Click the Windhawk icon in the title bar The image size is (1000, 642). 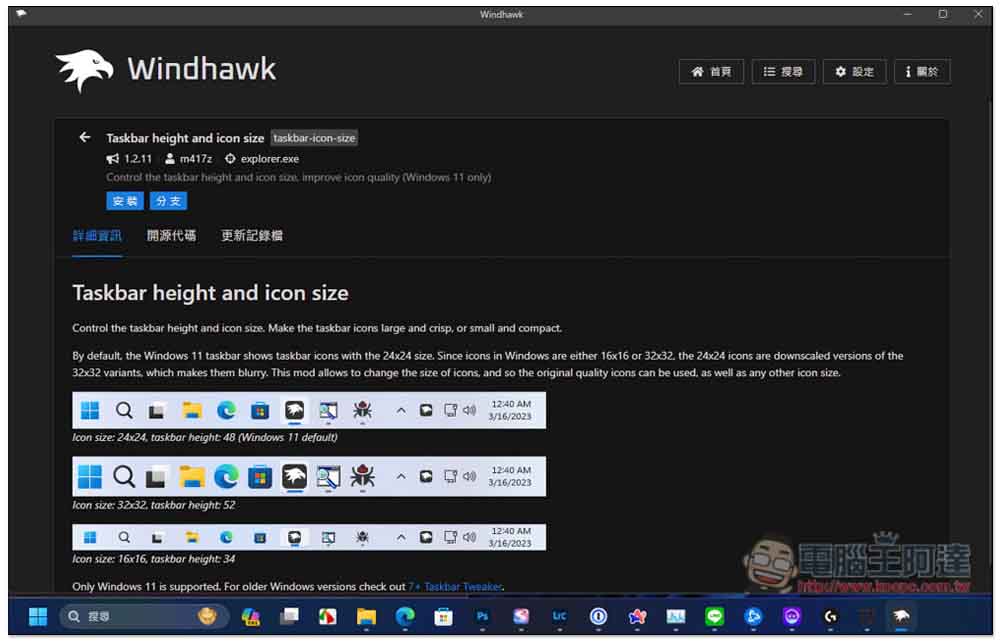click(x=21, y=14)
